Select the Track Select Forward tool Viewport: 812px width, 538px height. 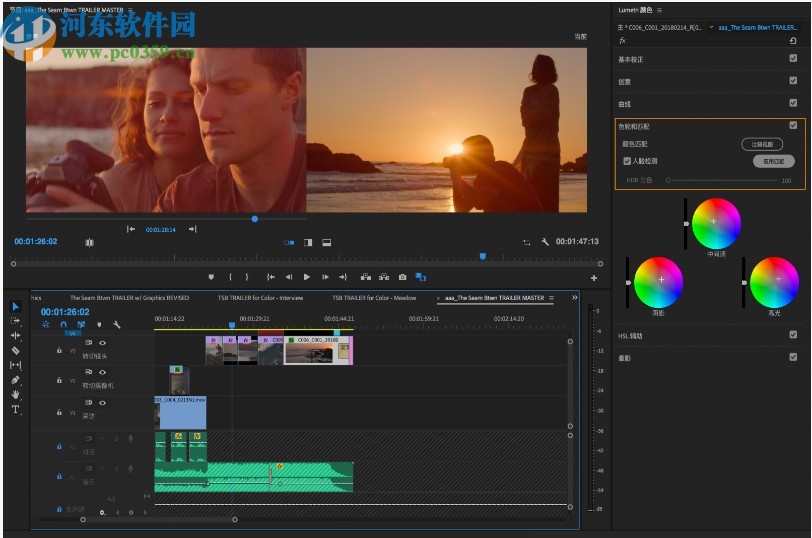coord(16,321)
